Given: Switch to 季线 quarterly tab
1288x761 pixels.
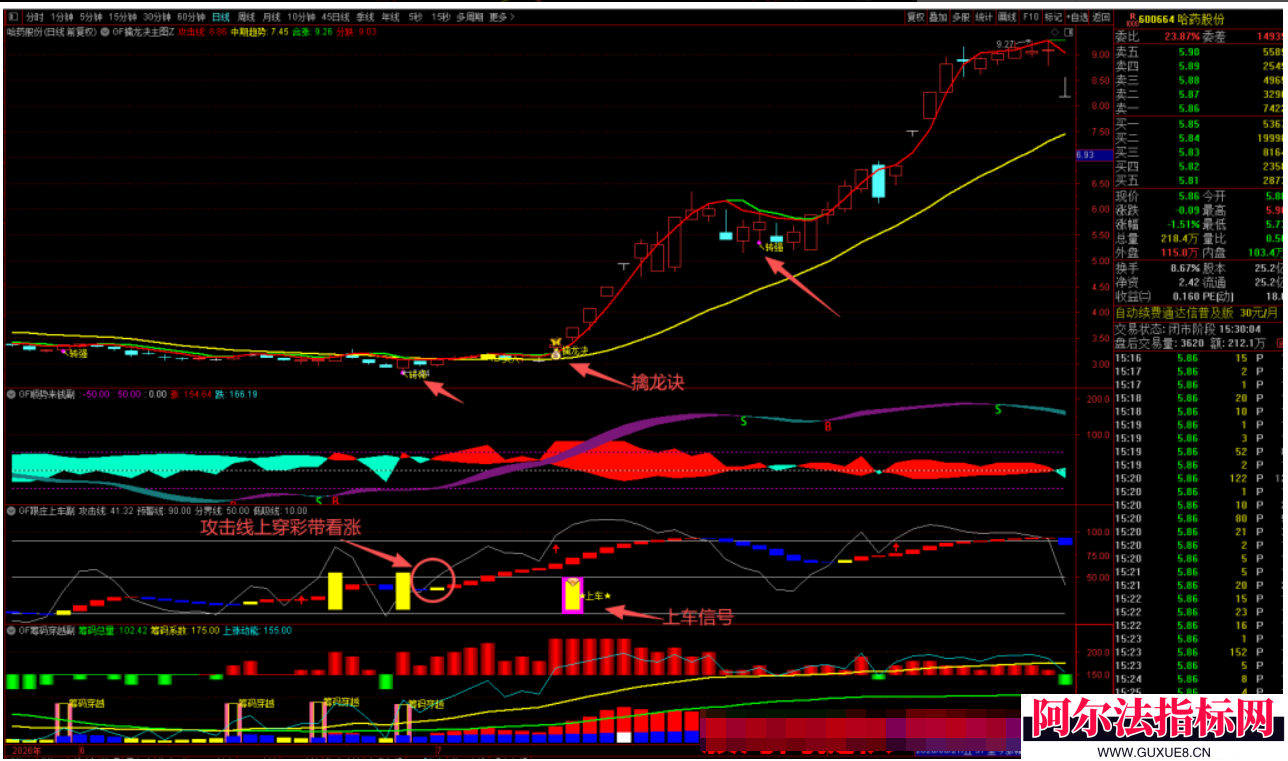Looking at the screenshot, I should tap(365, 17).
